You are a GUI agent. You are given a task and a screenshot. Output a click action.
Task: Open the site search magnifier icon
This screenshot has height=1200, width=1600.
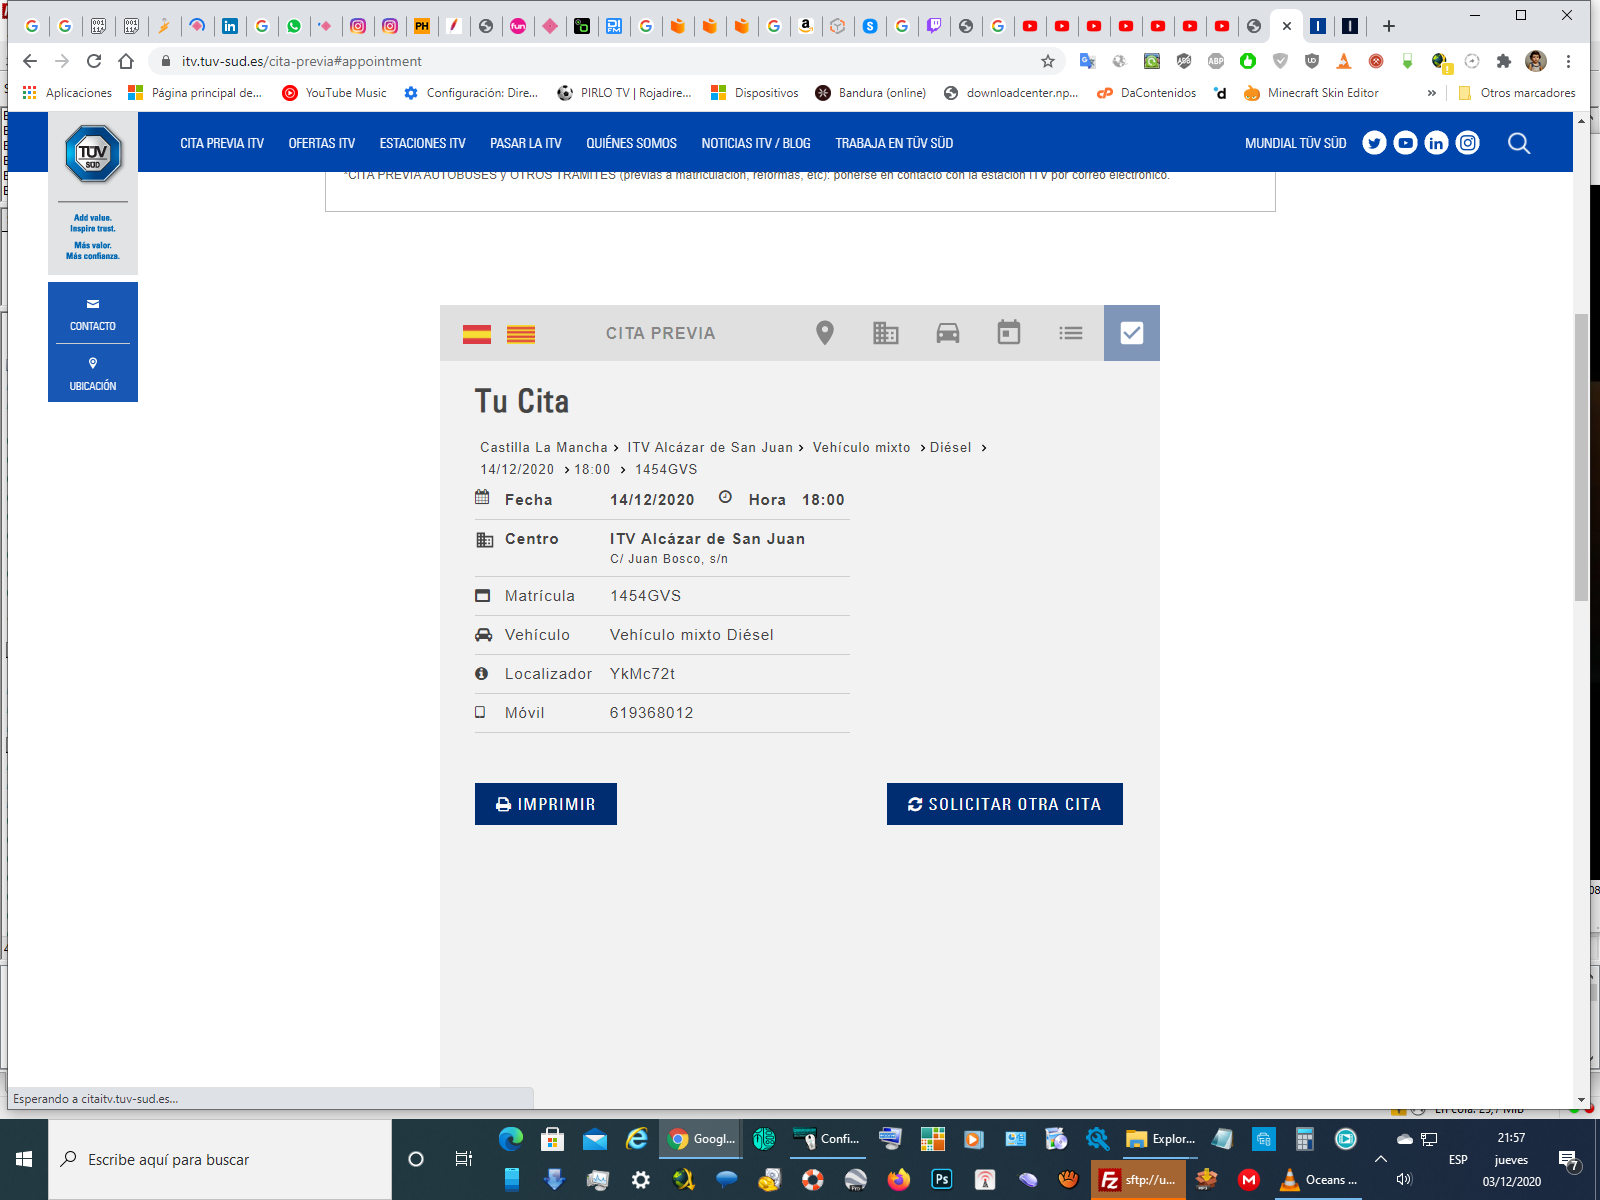(x=1518, y=143)
